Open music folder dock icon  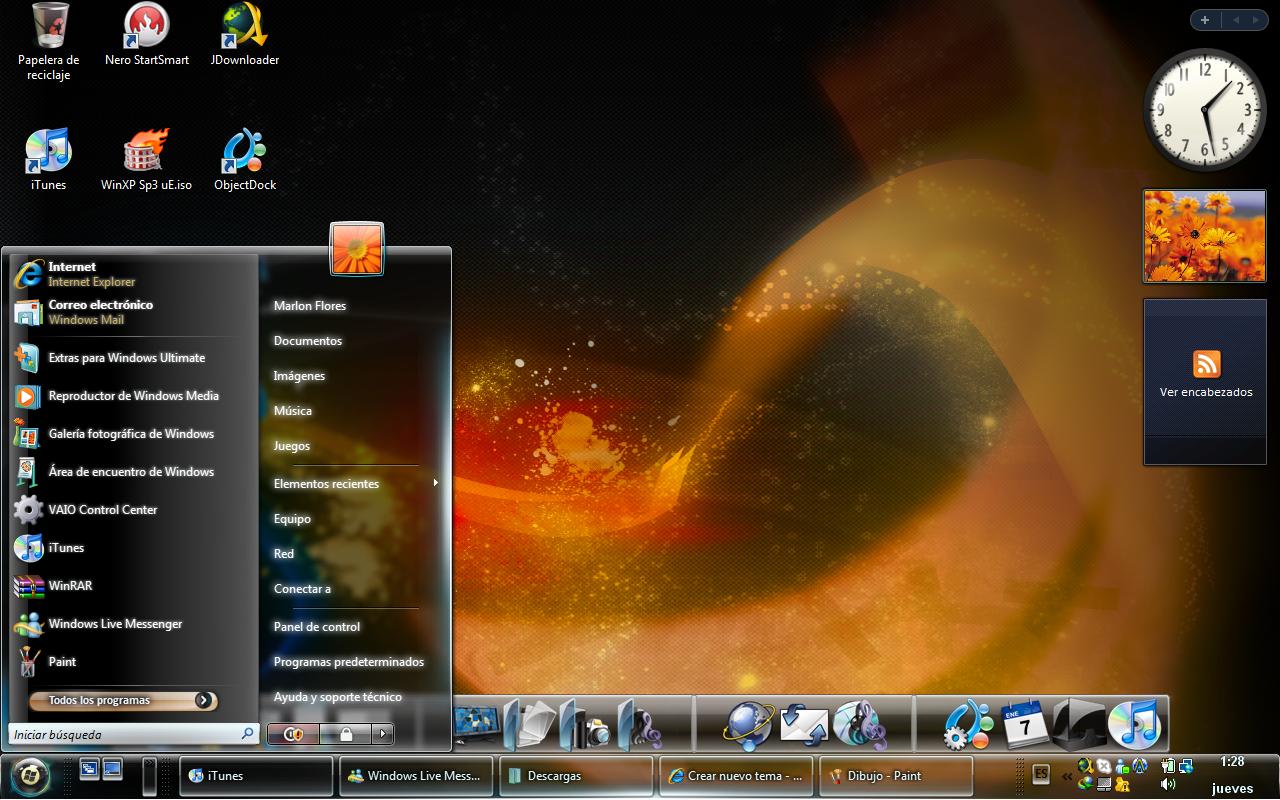(640, 725)
